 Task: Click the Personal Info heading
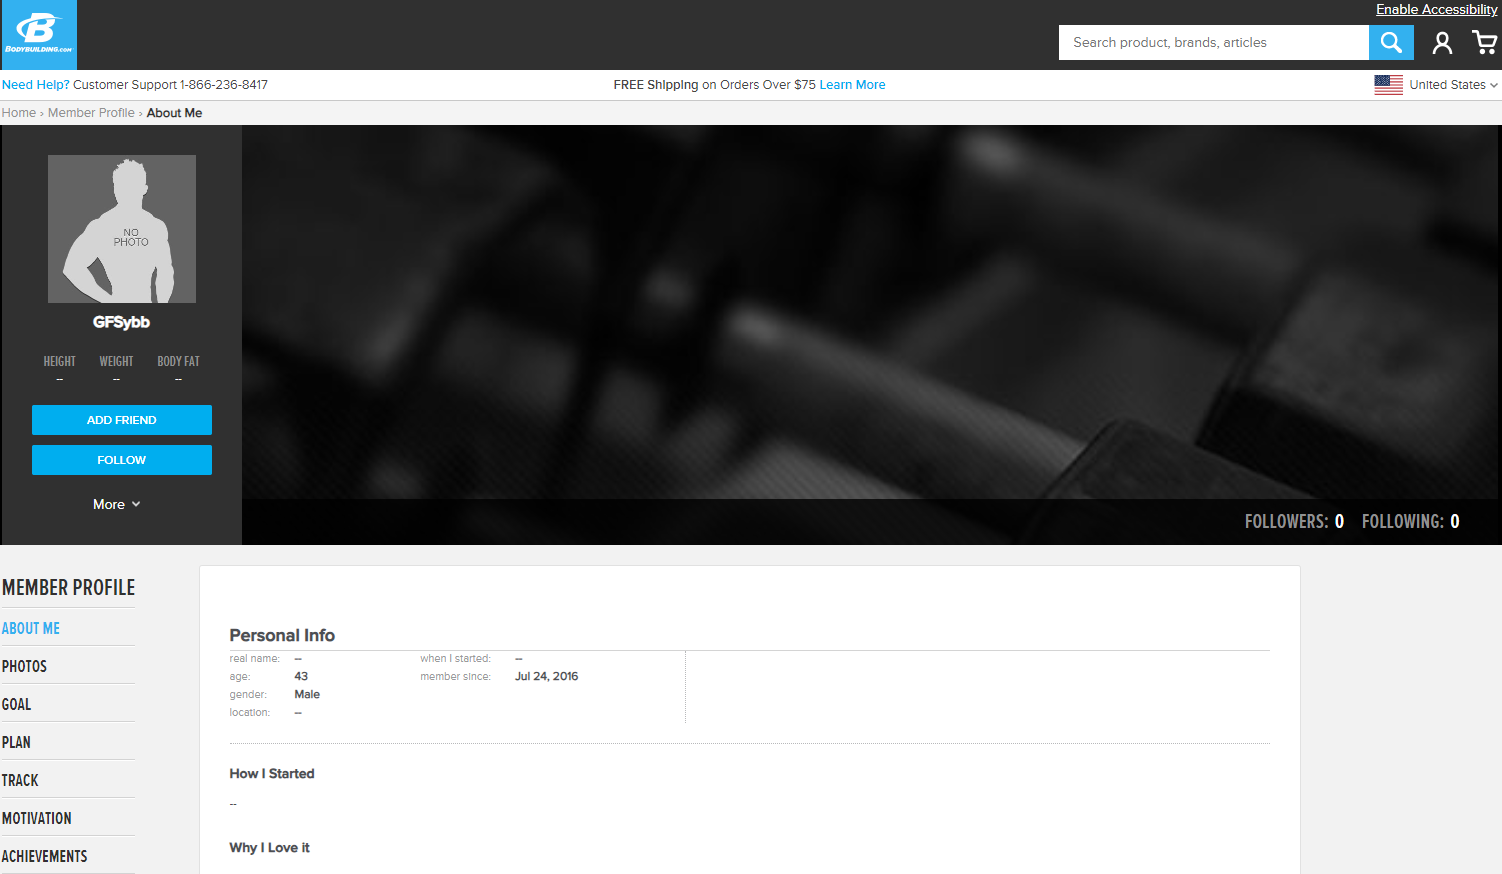click(282, 635)
